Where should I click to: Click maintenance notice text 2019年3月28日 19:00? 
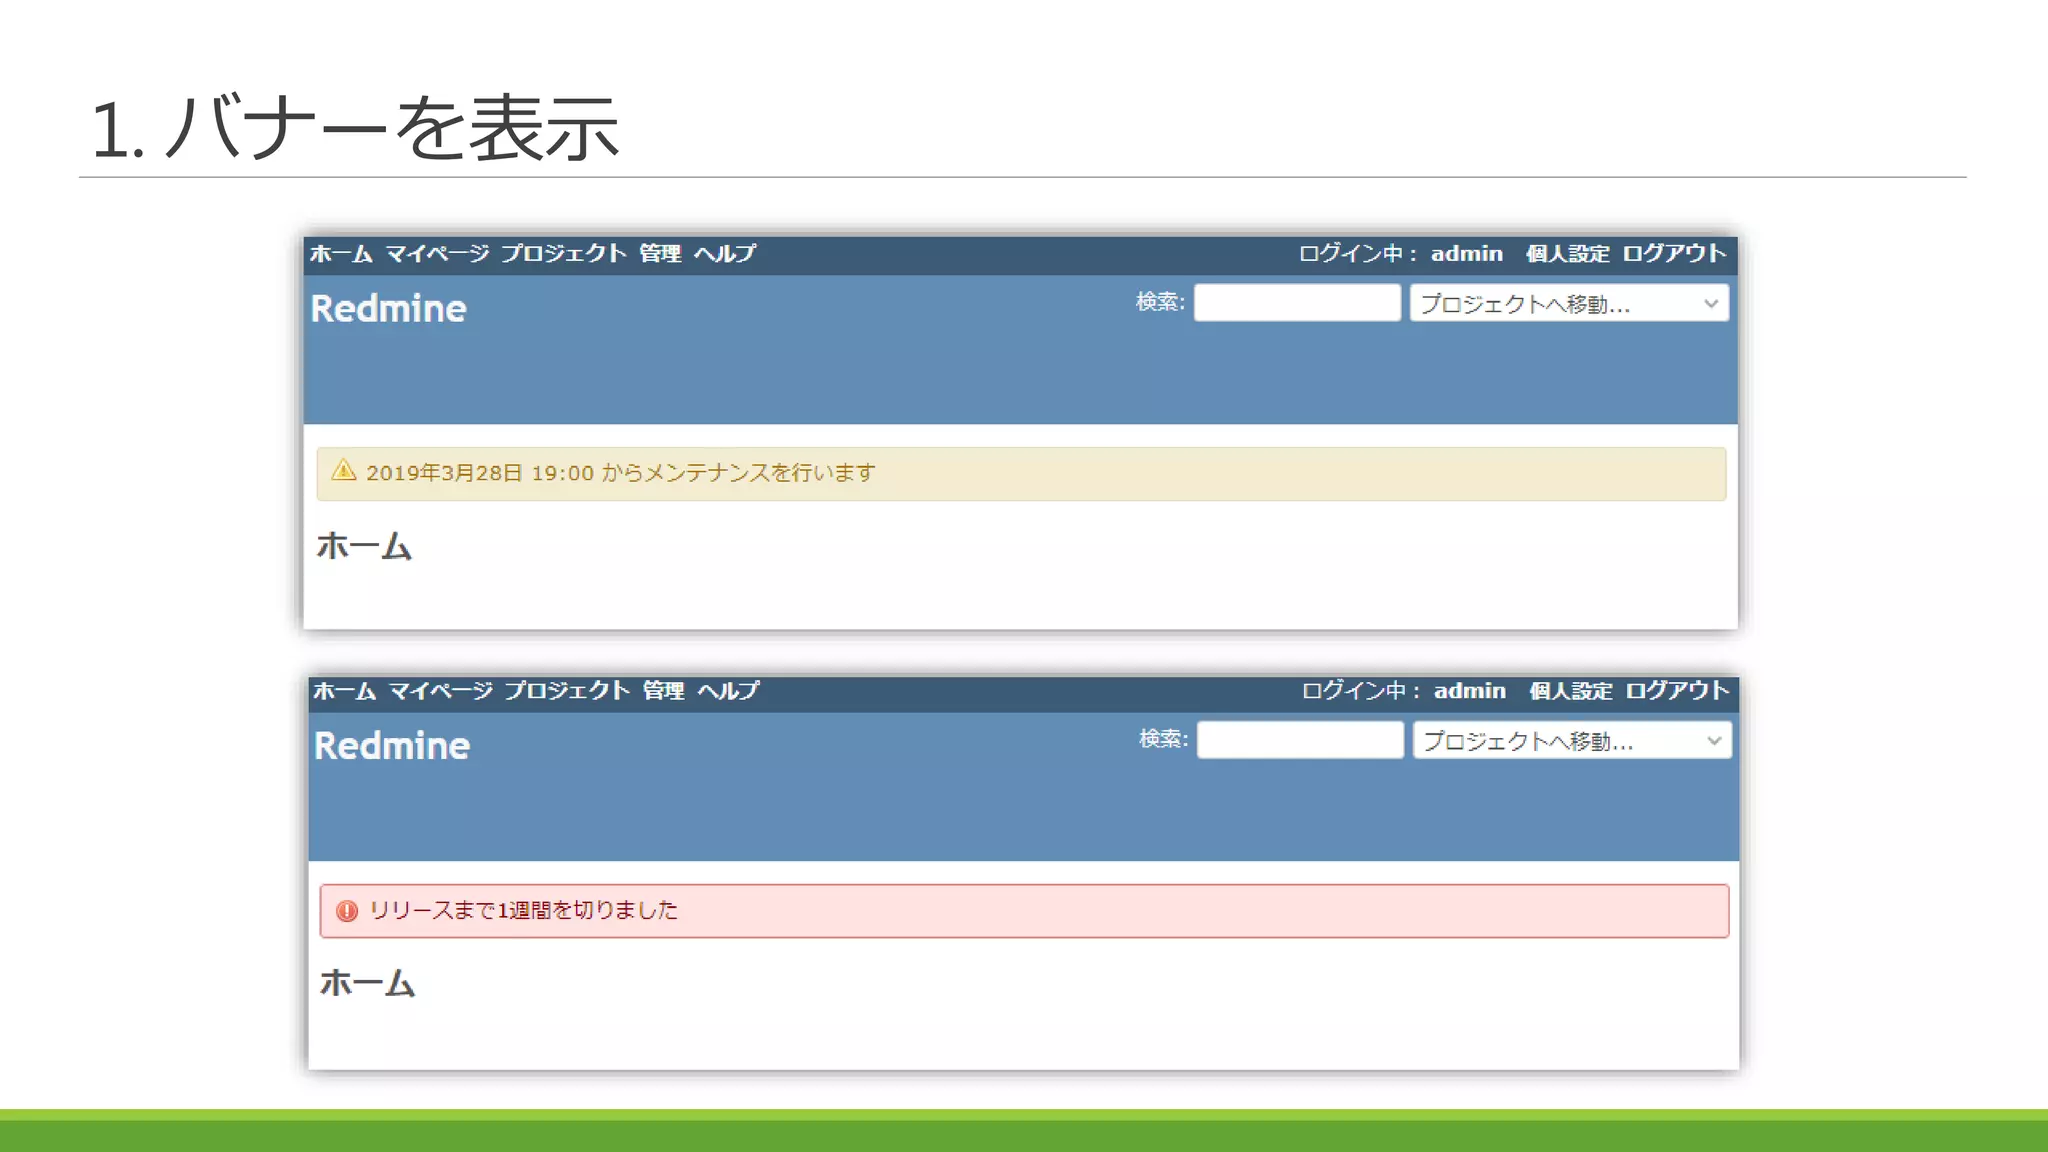pos(480,473)
